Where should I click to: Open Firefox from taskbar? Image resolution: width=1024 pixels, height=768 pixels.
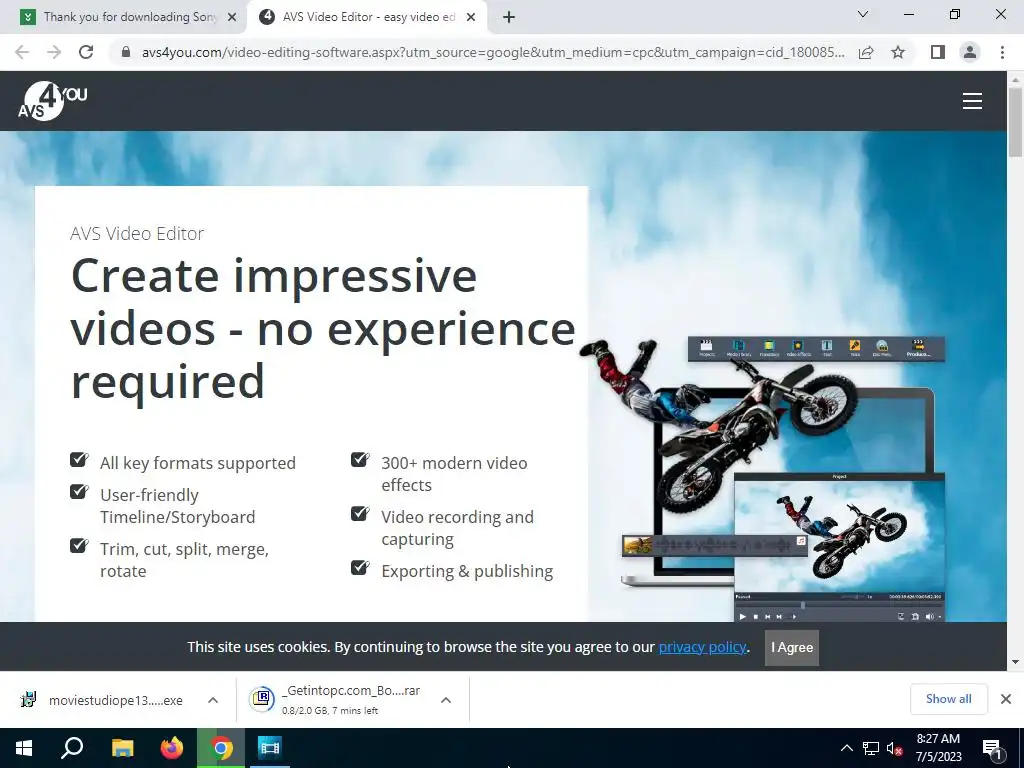coord(172,748)
